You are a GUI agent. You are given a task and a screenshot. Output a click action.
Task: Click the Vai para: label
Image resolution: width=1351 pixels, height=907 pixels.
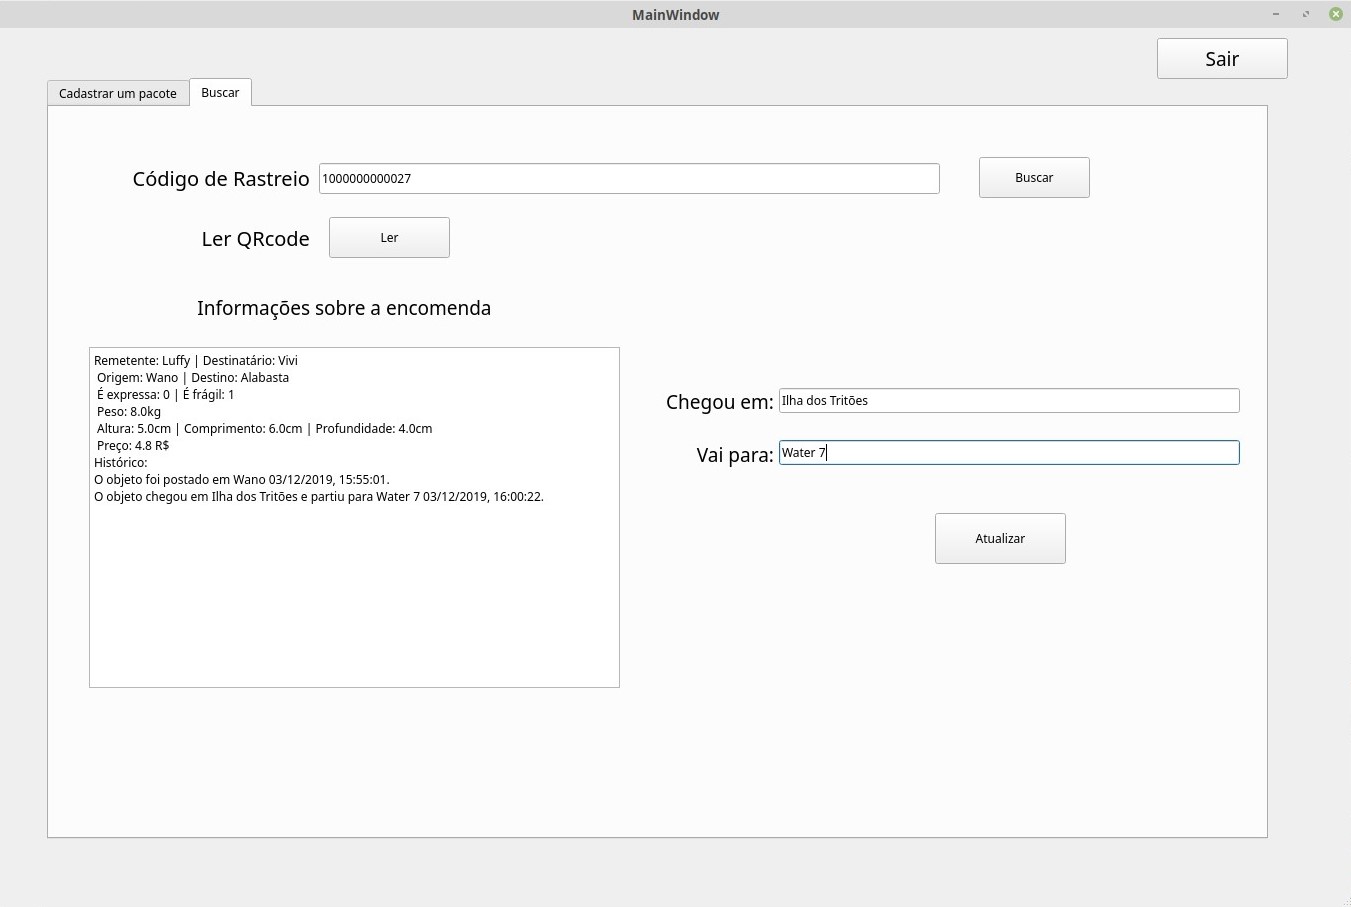click(x=735, y=455)
